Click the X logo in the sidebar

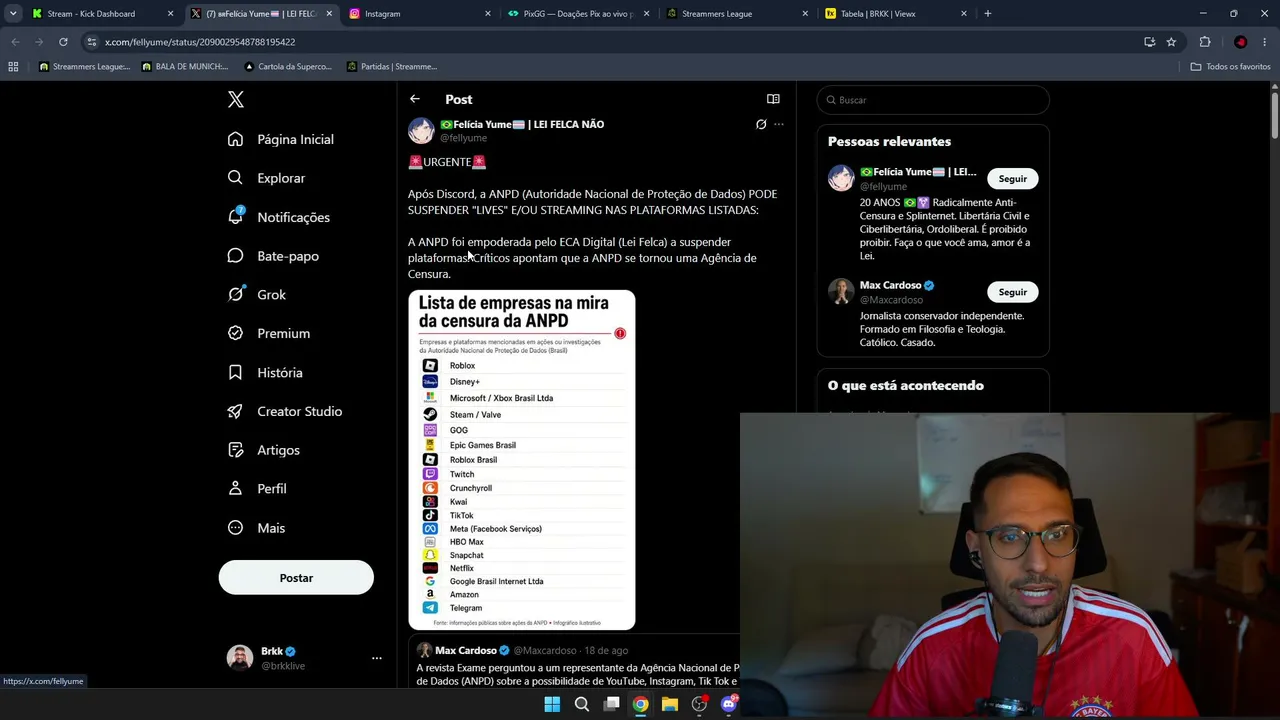(236, 99)
